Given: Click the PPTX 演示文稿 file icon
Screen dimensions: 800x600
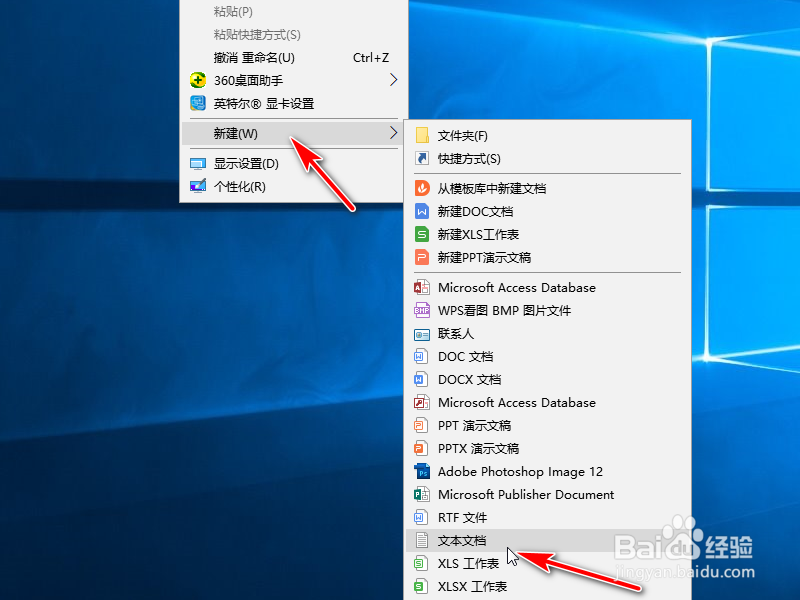Looking at the screenshot, I should click(420, 448).
